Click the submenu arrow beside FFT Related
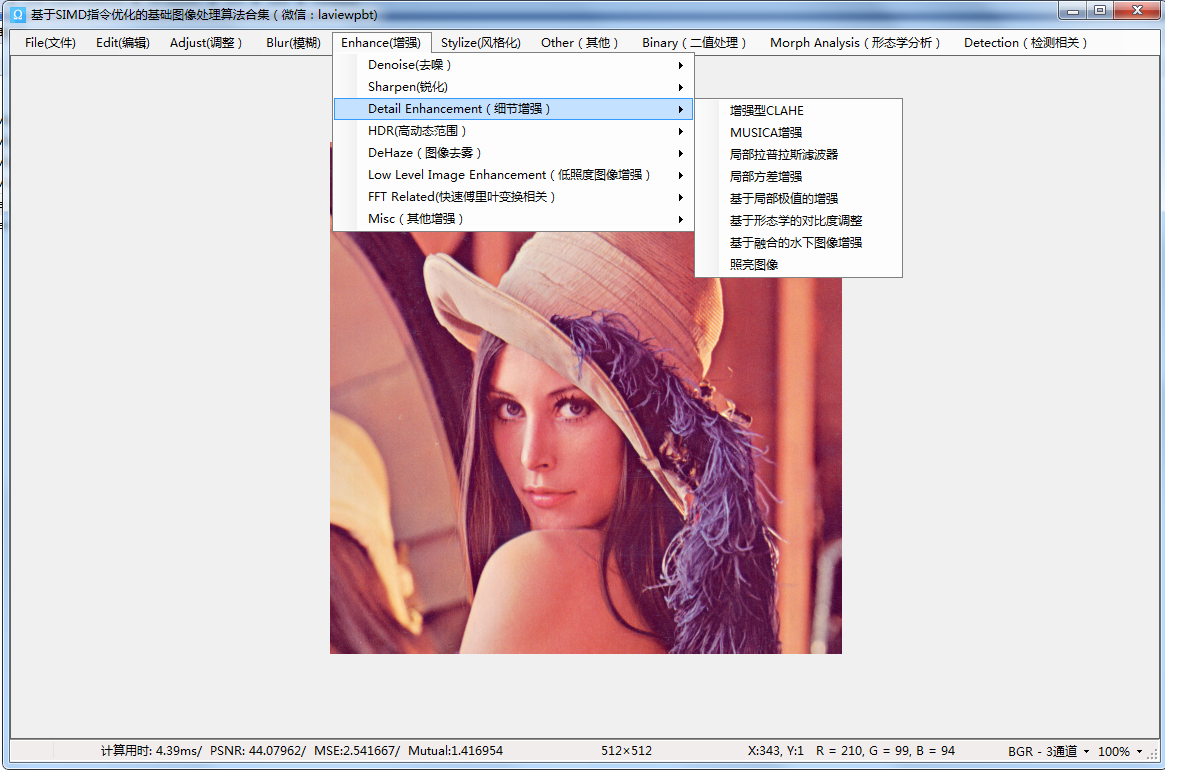The height and width of the screenshot is (770, 1184). 680,197
